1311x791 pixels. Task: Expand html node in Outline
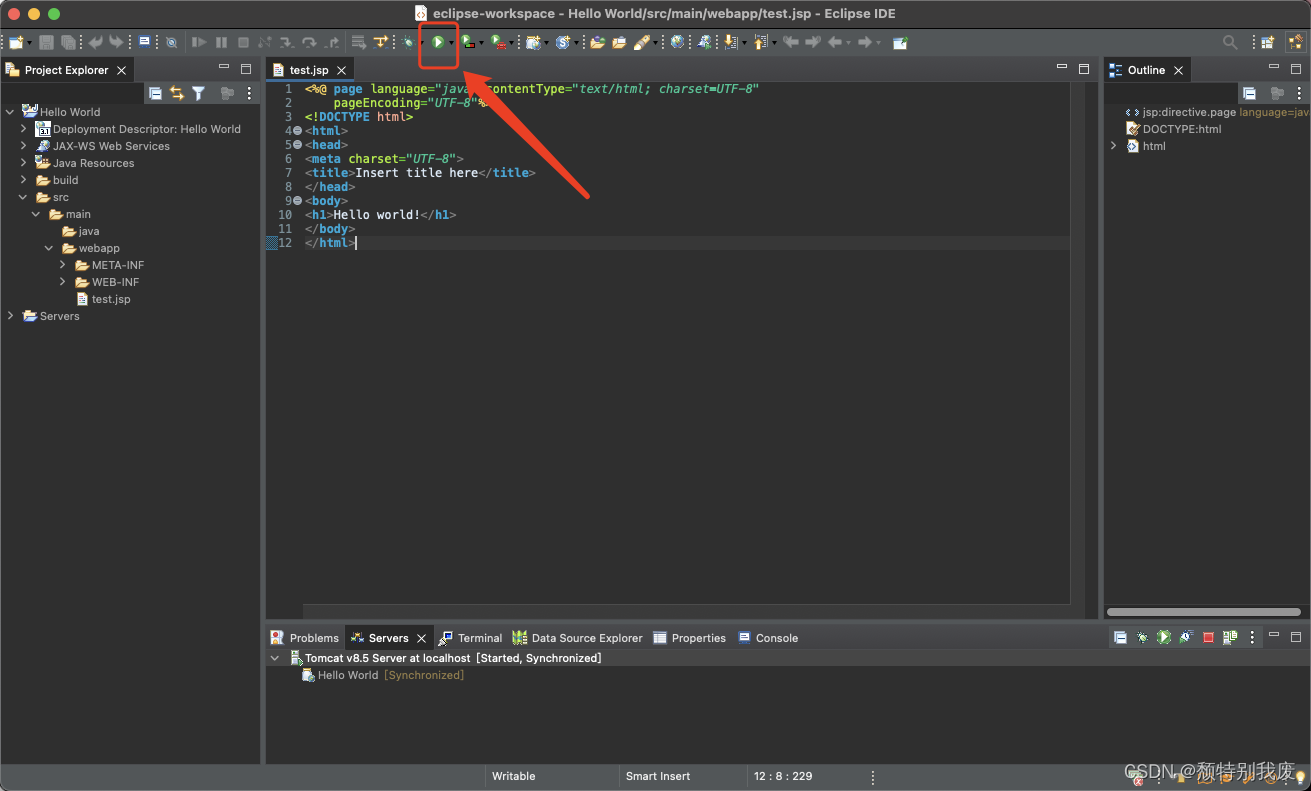tap(1114, 146)
